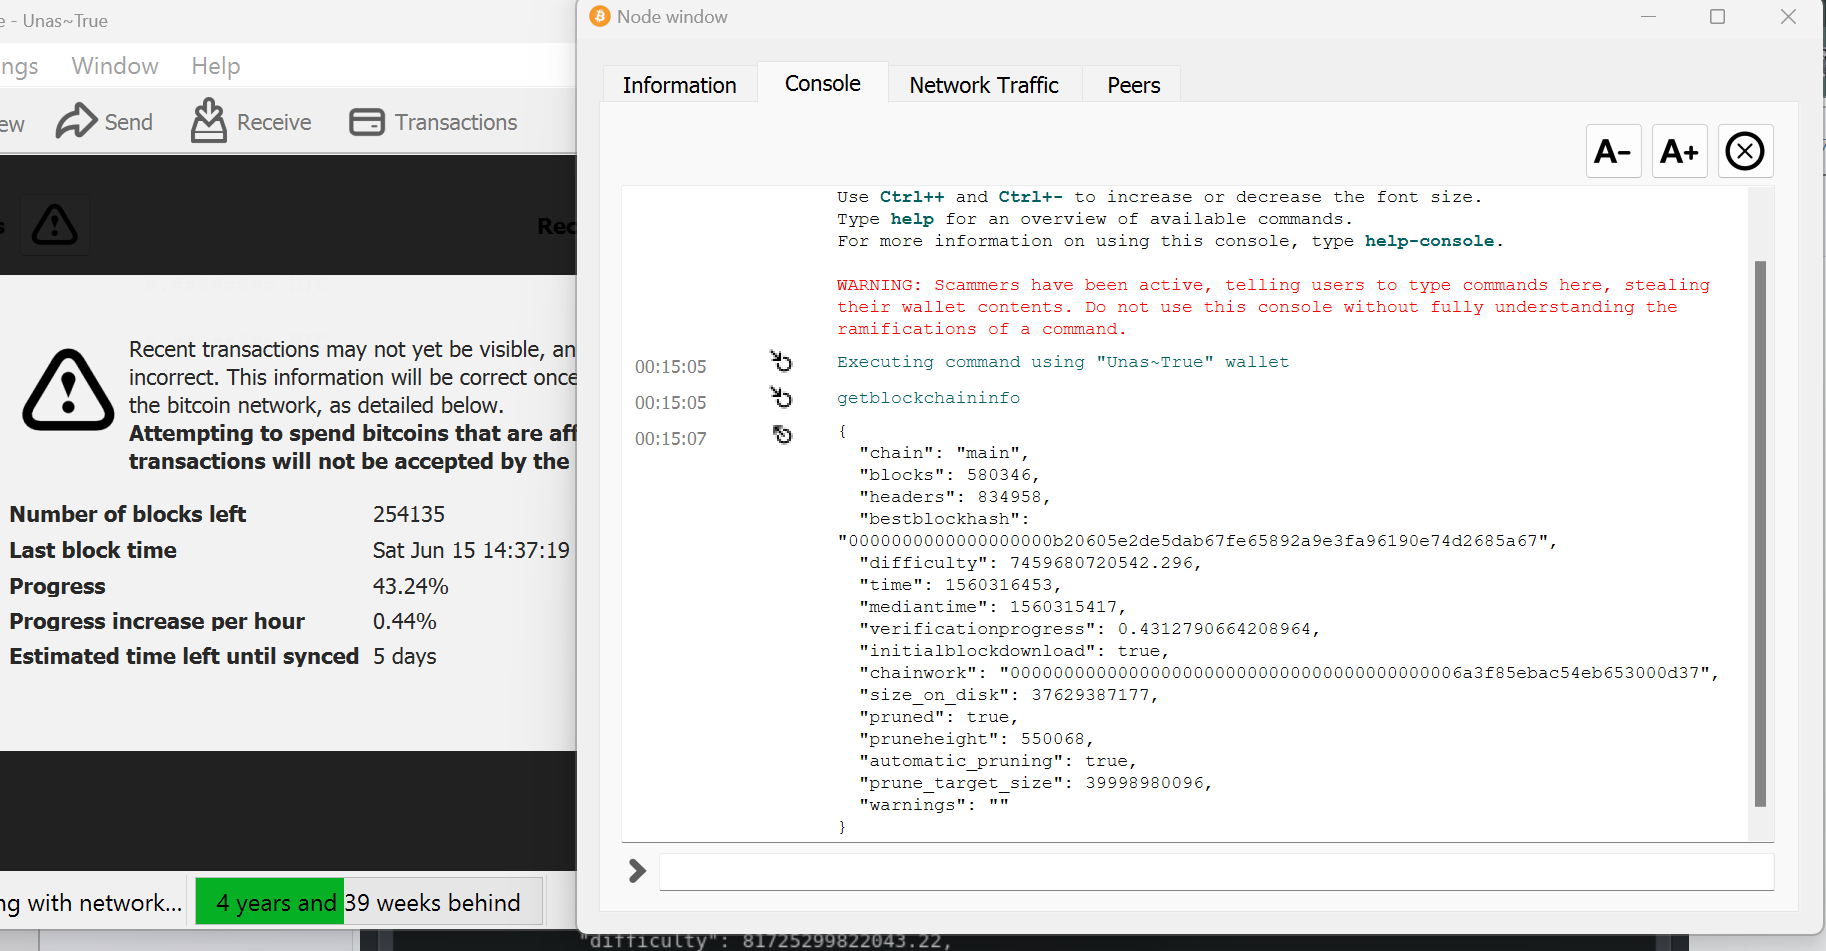Viewport: 1826px width, 951px height.
Task: Open the Window menu in wallet window
Action: click(115, 66)
